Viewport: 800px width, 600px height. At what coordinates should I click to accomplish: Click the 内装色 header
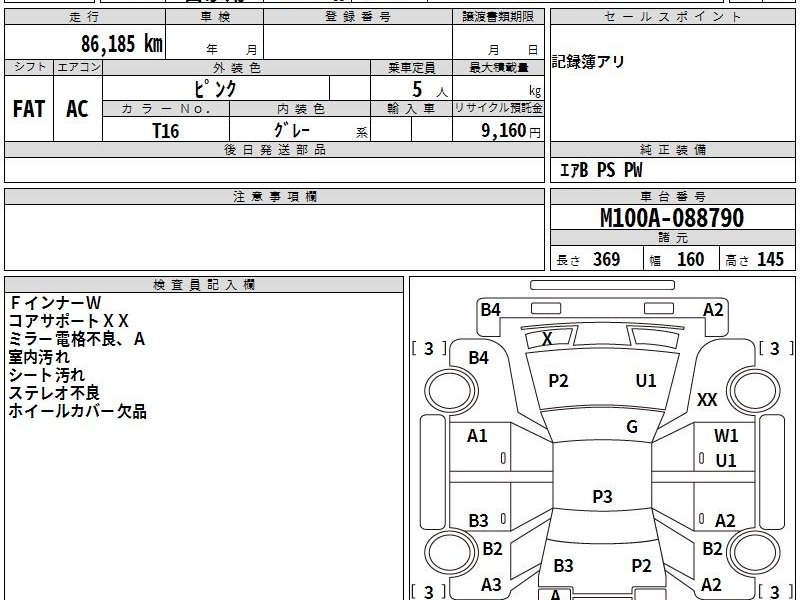click(300, 109)
